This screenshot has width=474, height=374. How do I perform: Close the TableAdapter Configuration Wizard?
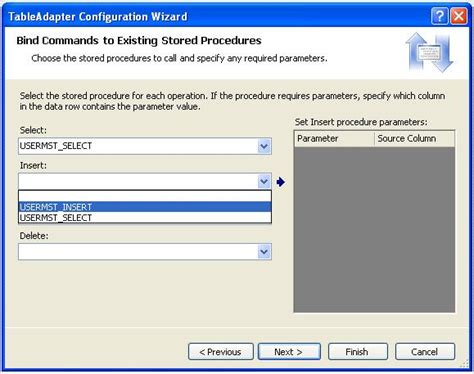(459, 16)
